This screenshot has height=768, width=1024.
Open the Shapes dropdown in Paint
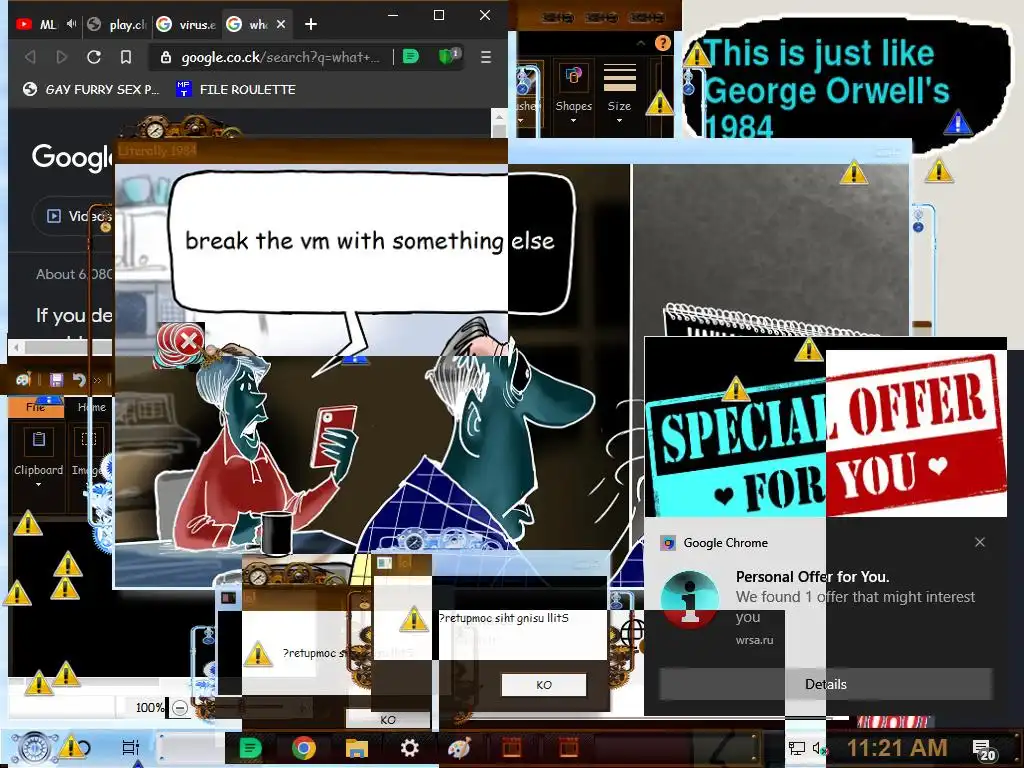coord(573,94)
